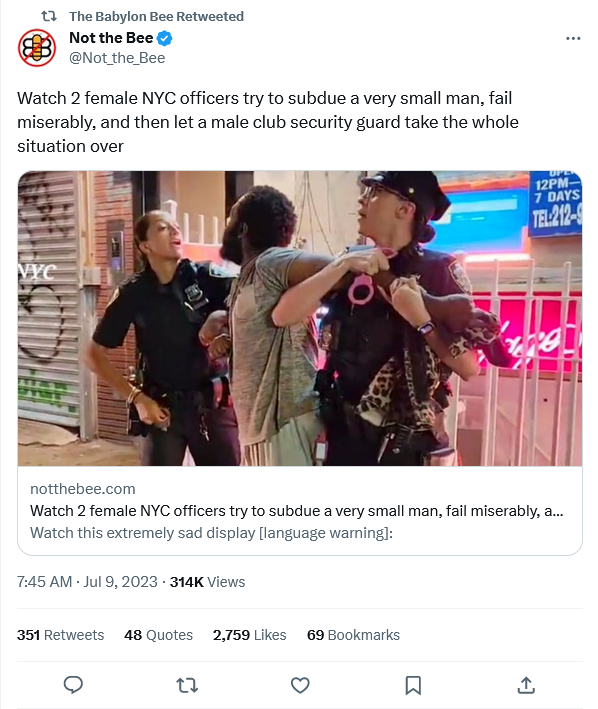598x709 pixels.
Task: Click the small retweeted arrows icon at top
Action: pos(49,16)
